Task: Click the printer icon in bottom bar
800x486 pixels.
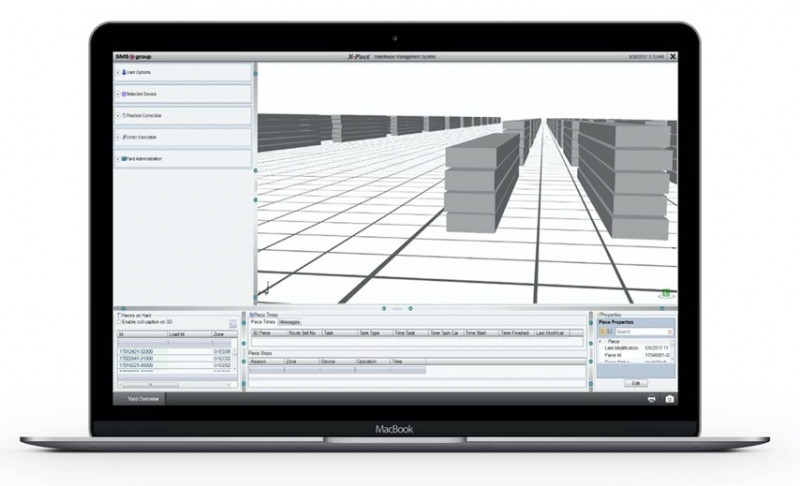Action: coord(652,399)
